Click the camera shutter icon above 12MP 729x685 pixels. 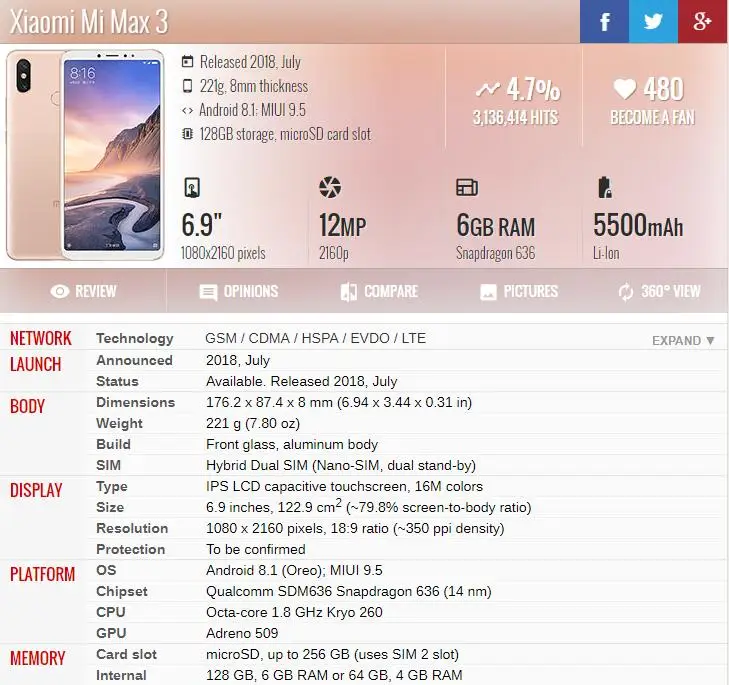[x=330, y=187]
